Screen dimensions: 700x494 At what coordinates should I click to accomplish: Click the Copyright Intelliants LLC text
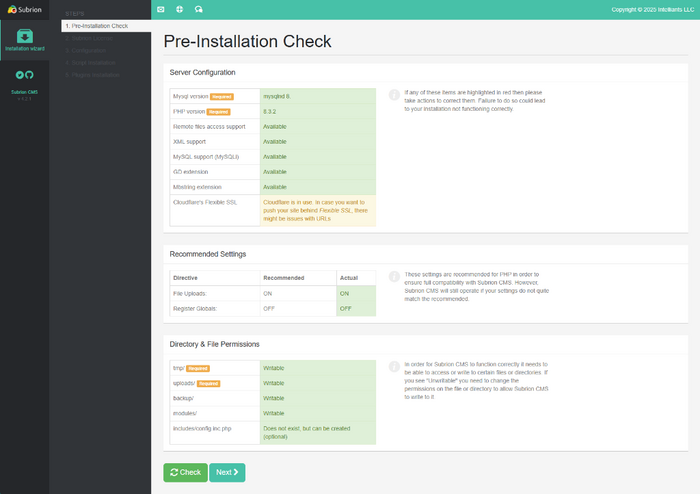click(653, 10)
